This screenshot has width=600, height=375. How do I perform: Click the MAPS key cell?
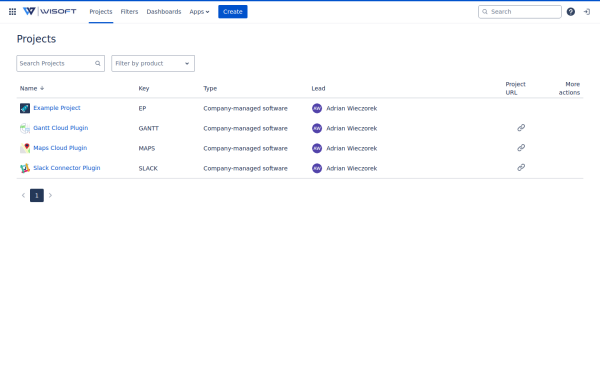[x=147, y=148]
